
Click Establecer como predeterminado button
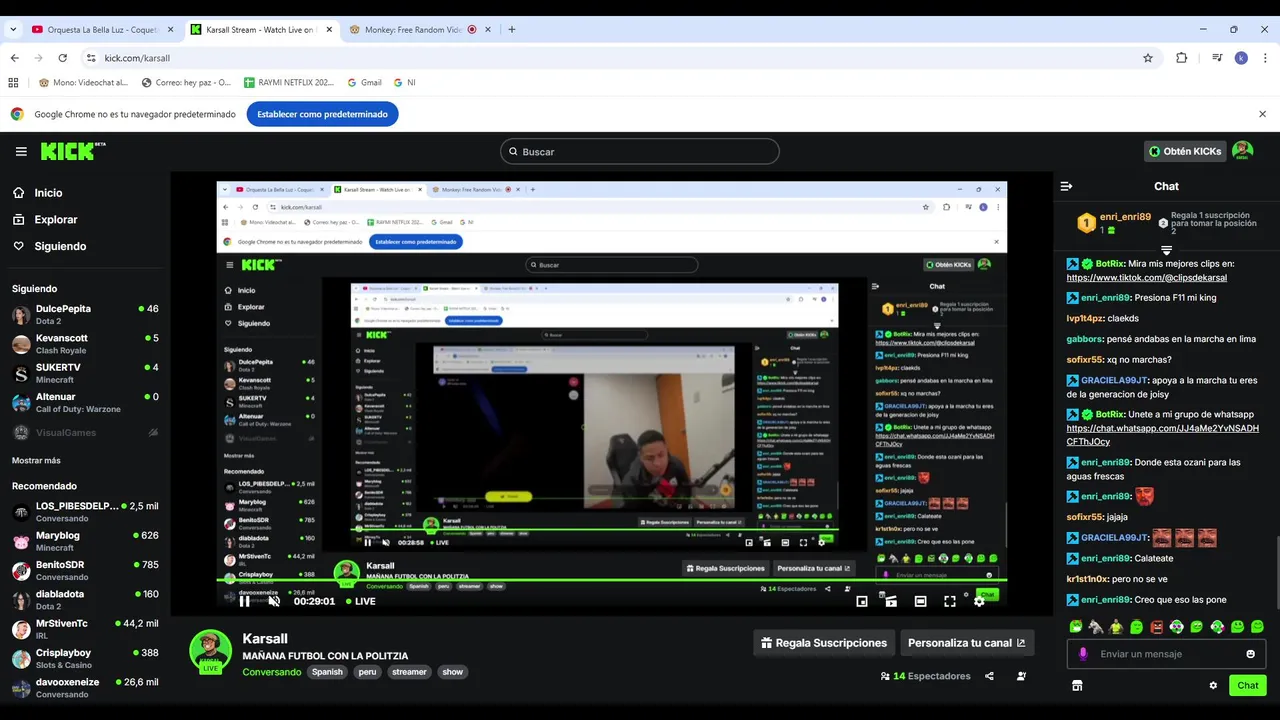point(322,114)
